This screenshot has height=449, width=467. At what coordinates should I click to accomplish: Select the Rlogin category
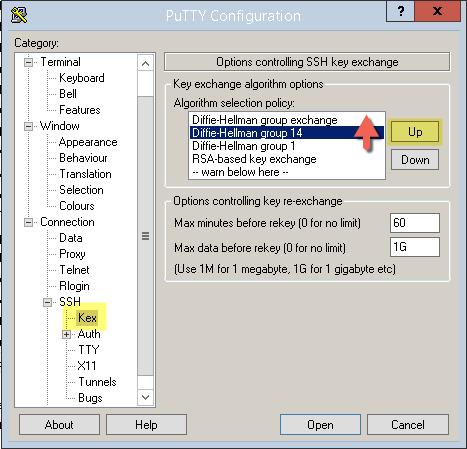[74, 286]
